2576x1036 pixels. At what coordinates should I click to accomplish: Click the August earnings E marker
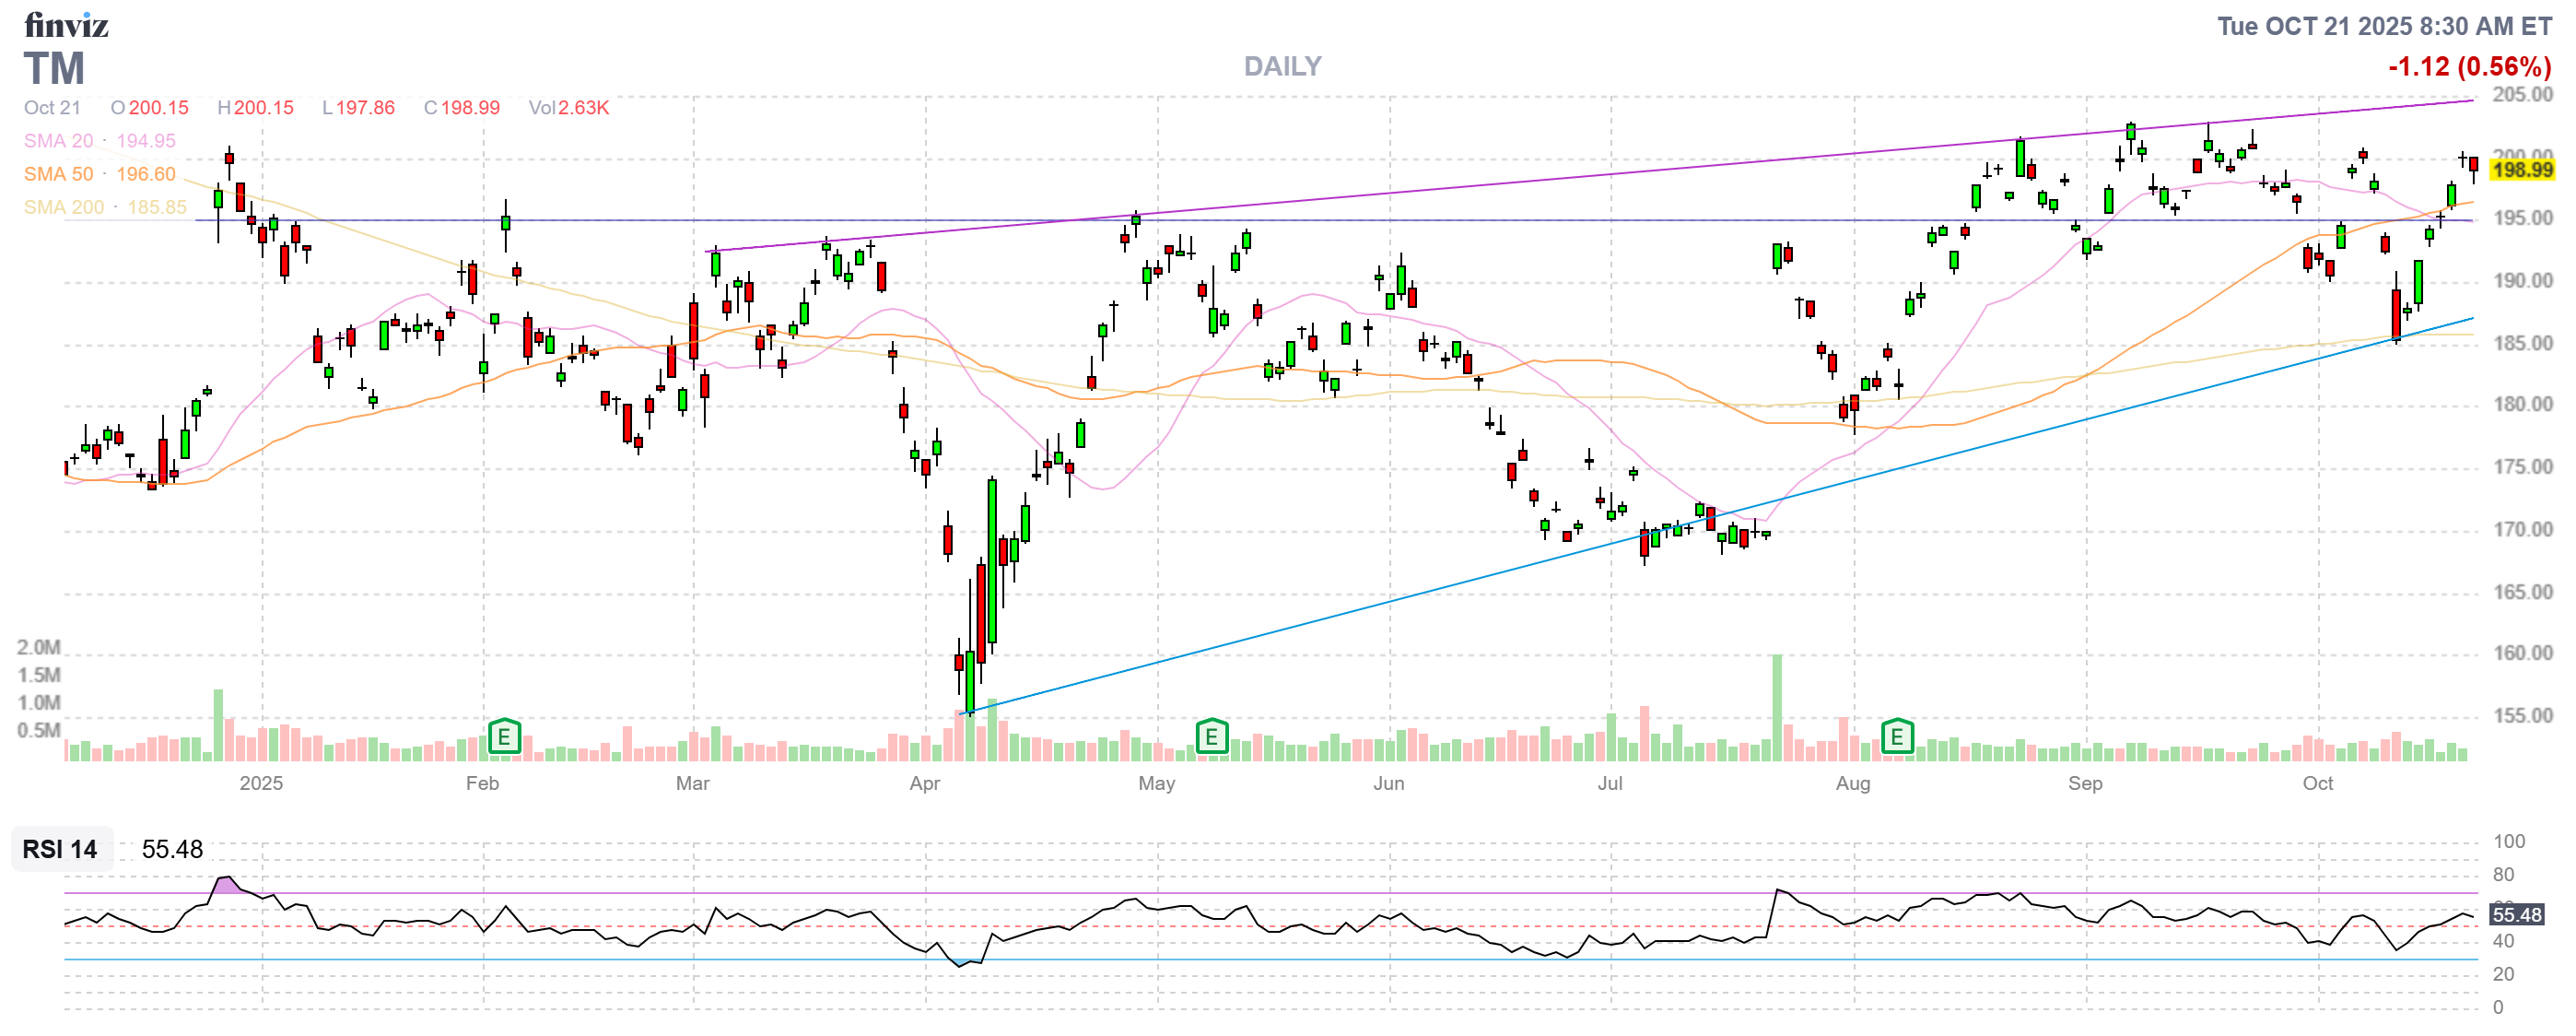coord(1896,738)
